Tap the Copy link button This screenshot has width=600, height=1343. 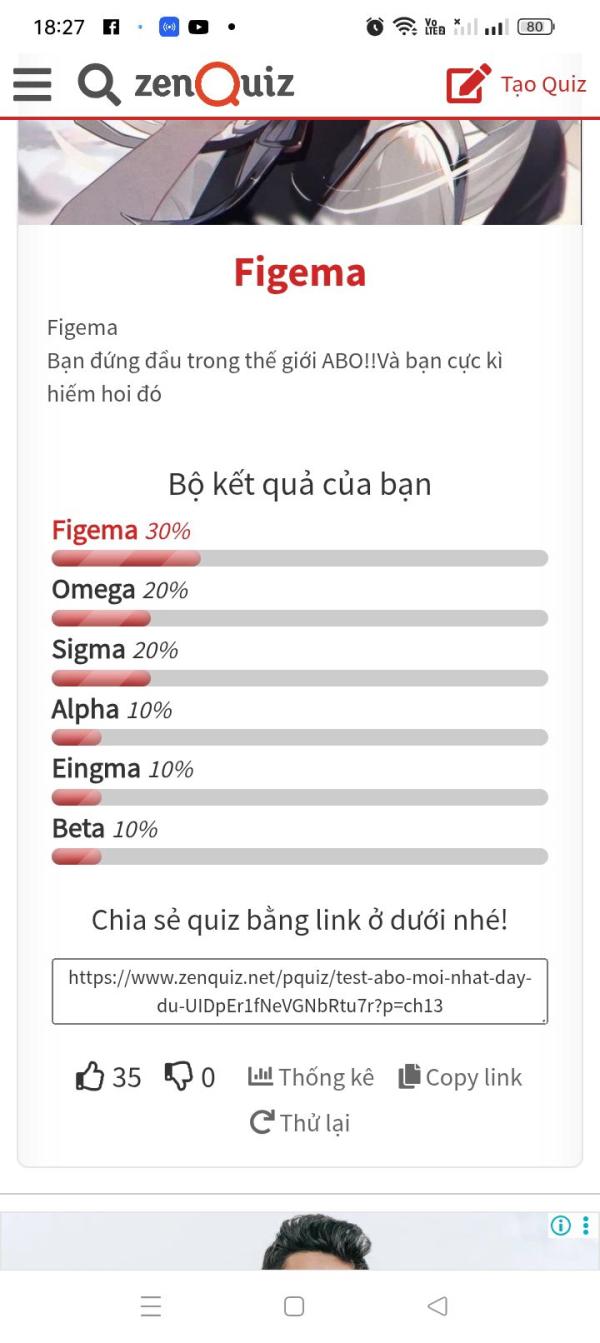point(460,1077)
